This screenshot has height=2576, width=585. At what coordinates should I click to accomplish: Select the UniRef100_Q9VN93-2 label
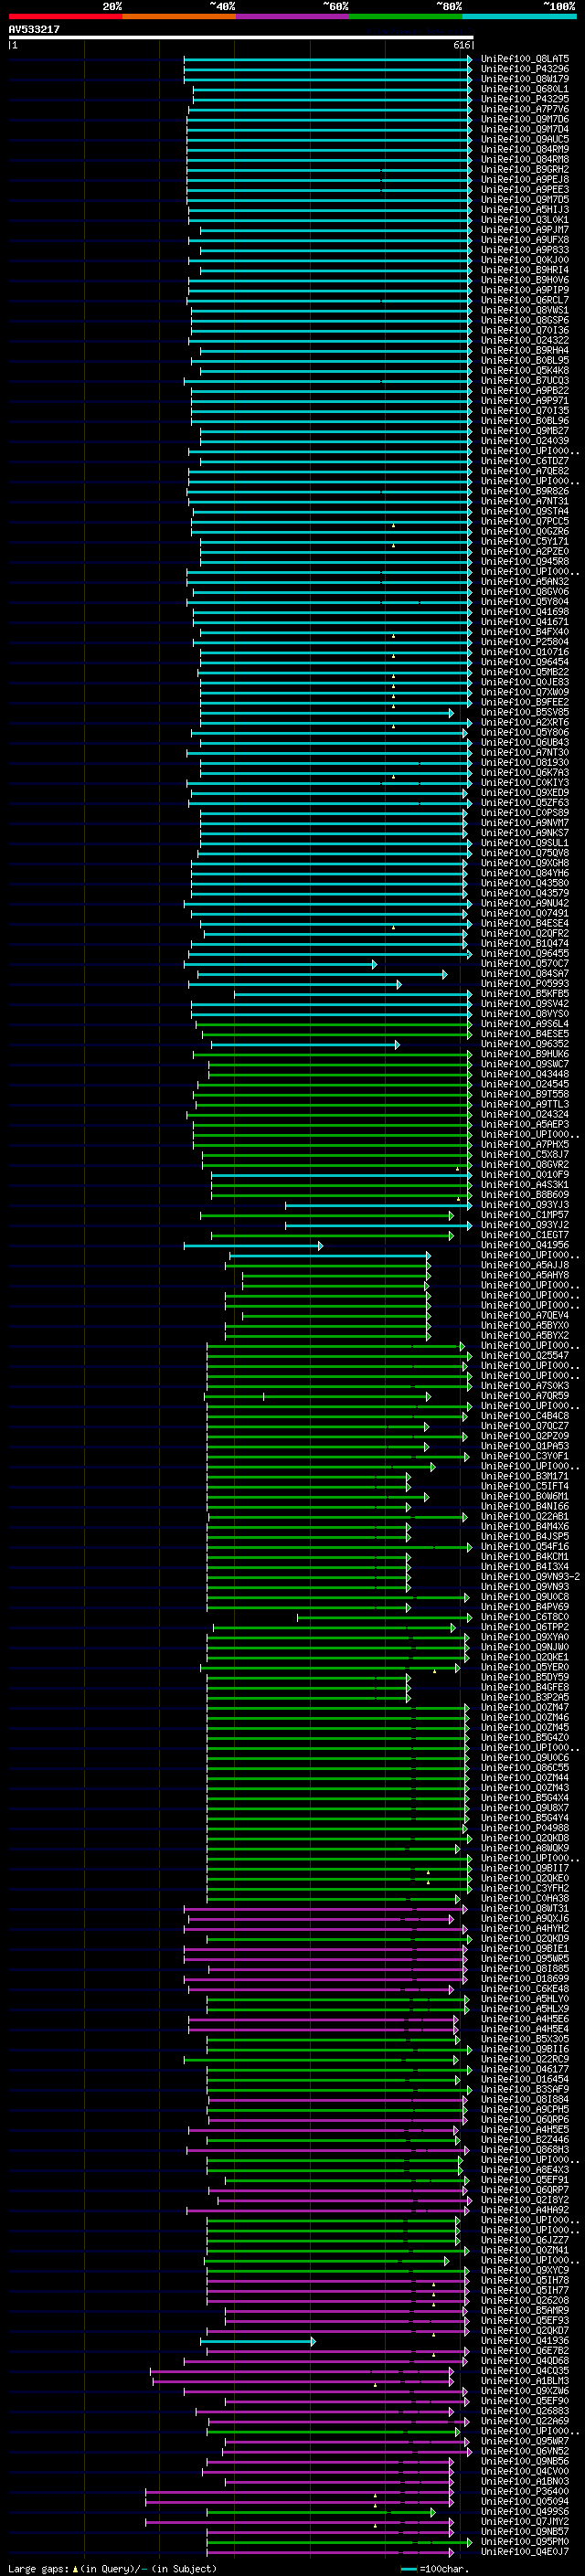tap(530, 1576)
